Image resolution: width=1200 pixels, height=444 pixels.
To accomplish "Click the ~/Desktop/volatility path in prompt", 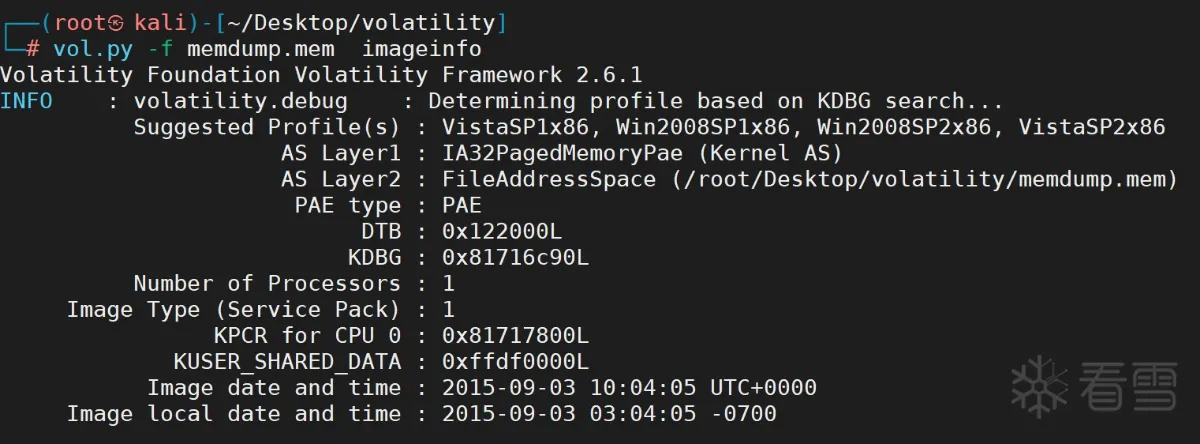I will 361,22.
